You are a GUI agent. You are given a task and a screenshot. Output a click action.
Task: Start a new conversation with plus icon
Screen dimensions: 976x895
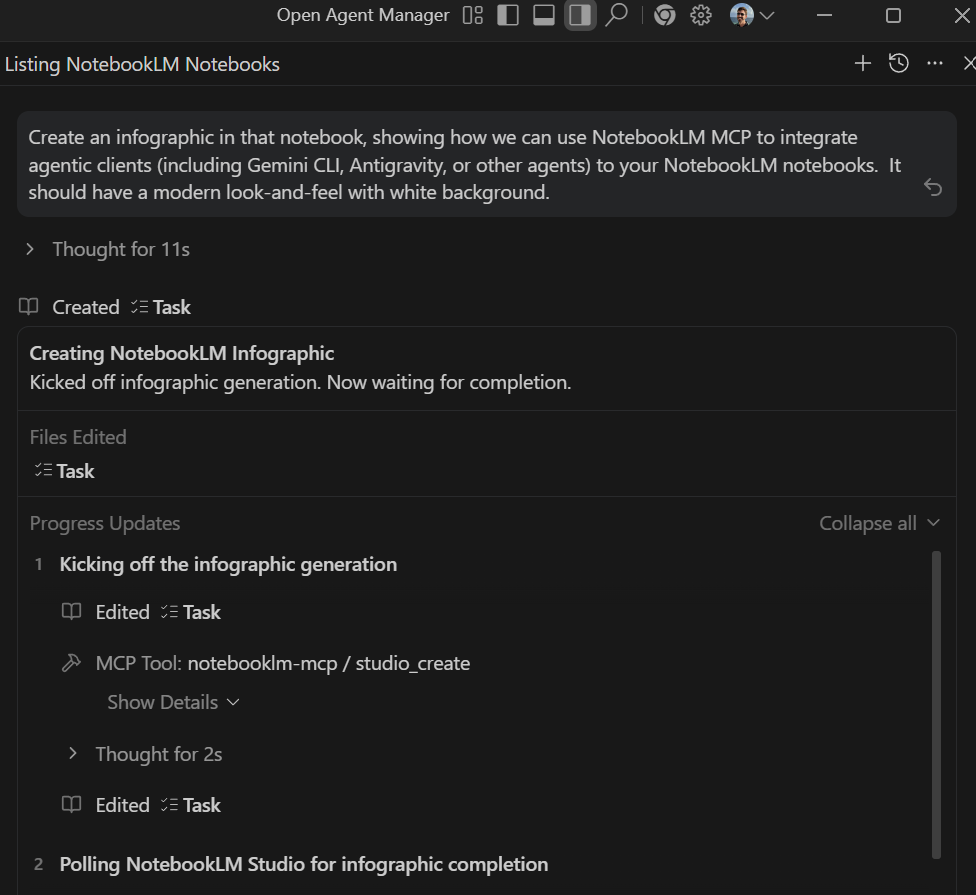(863, 63)
